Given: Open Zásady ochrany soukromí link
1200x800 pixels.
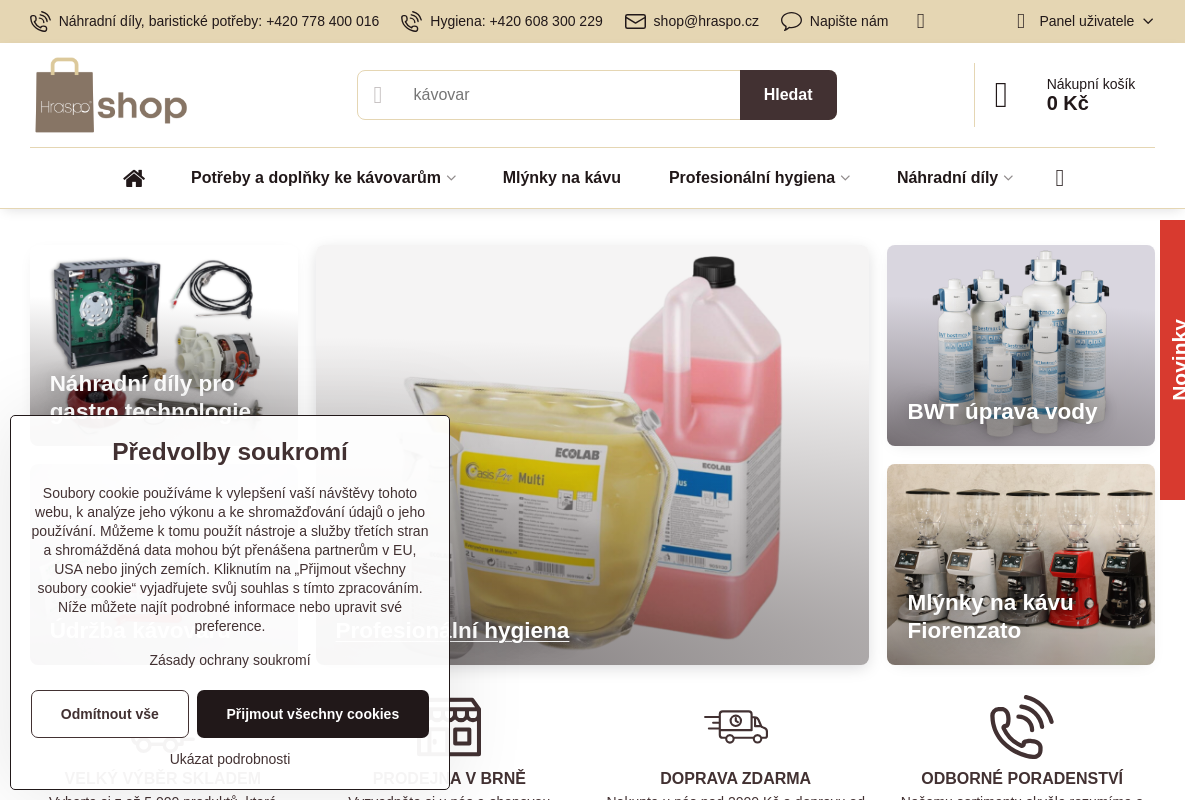Looking at the screenshot, I should pyautogui.click(x=230, y=660).
